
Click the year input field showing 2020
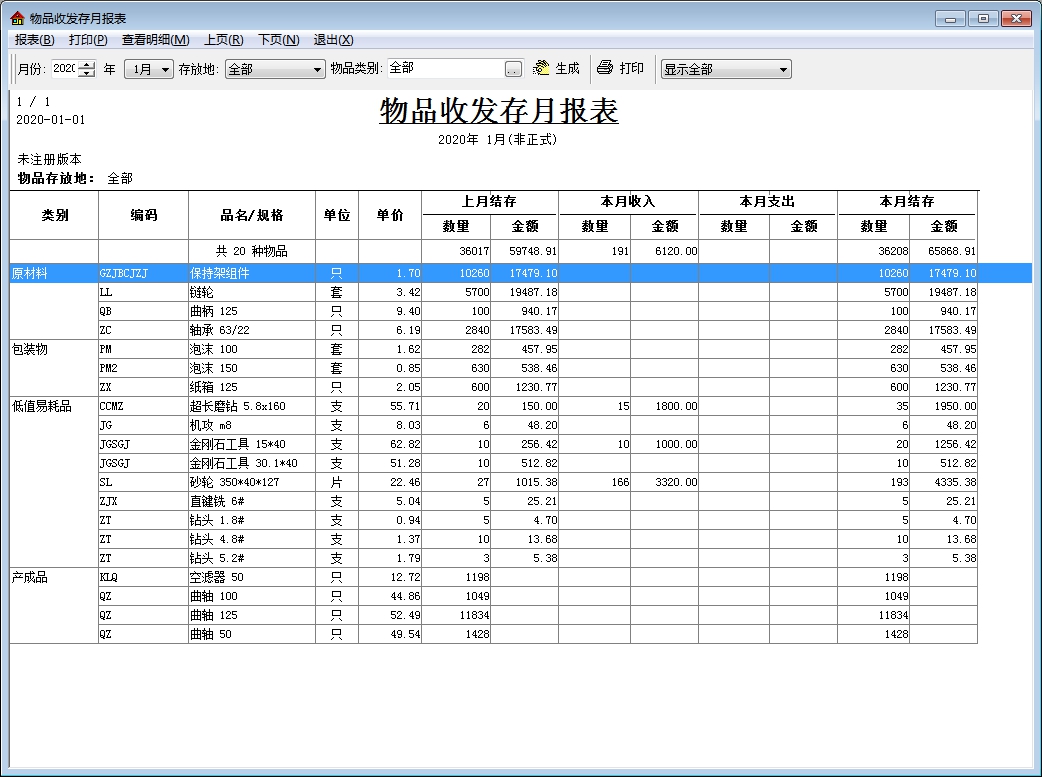[64, 69]
